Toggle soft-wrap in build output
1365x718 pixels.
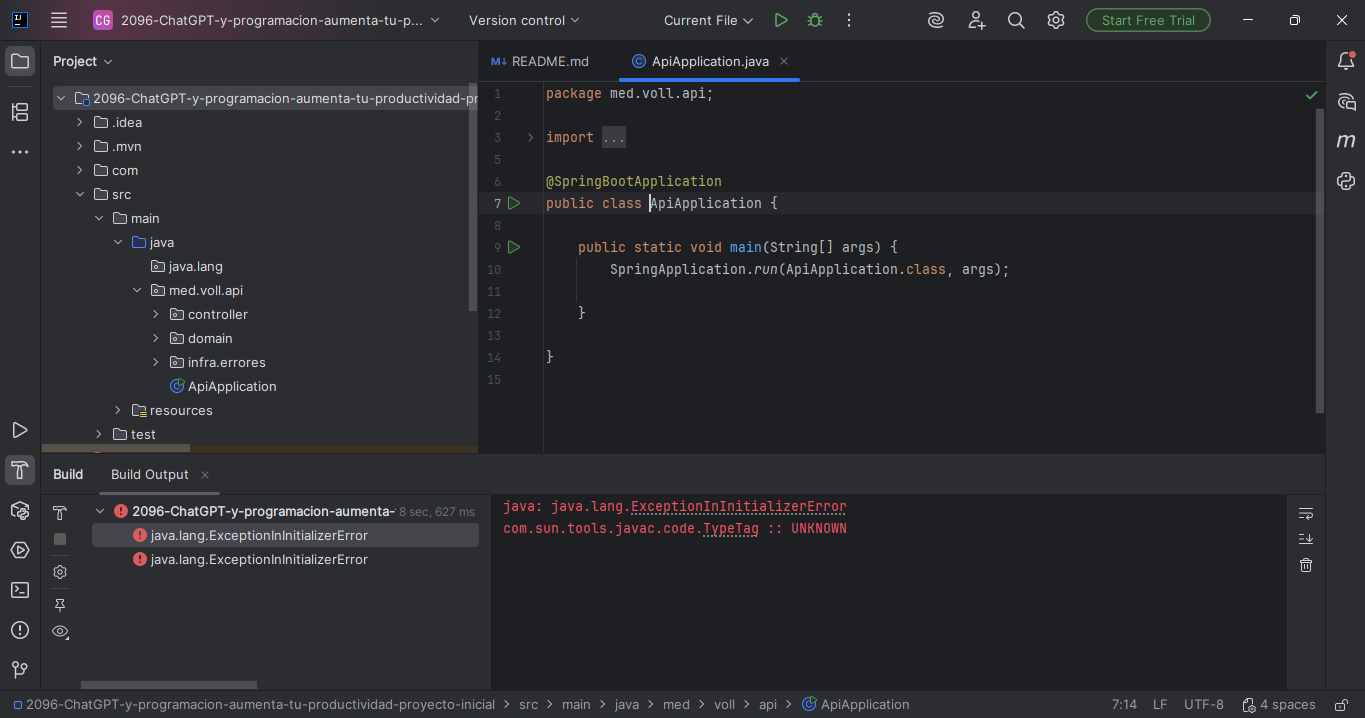(x=1306, y=513)
